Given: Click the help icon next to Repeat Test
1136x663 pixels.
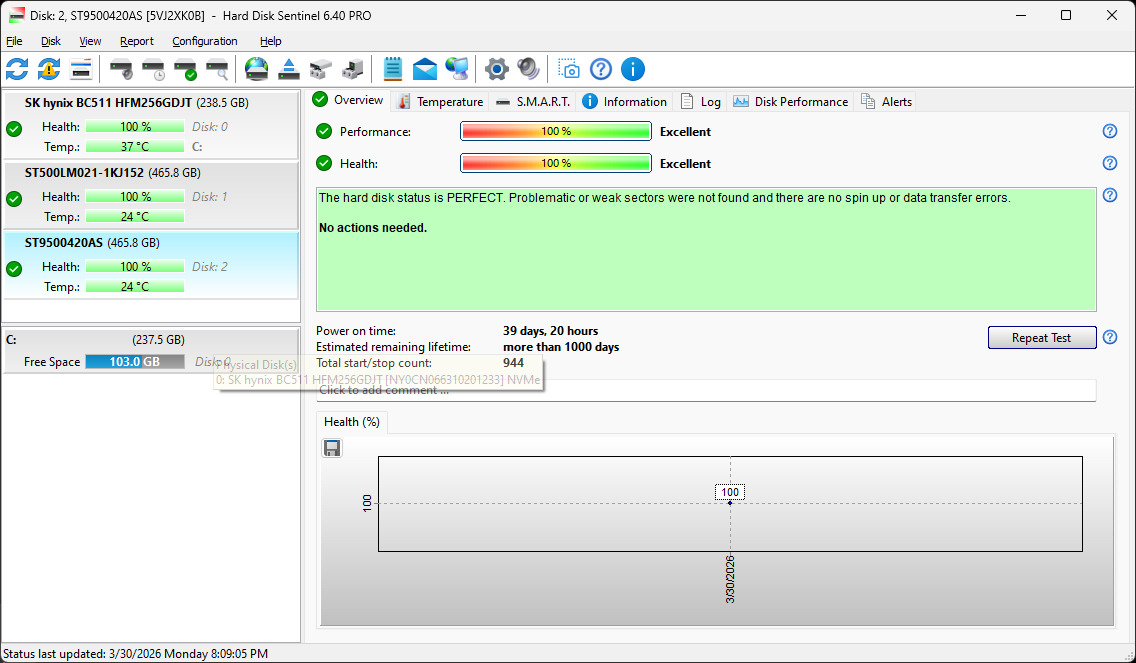Looking at the screenshot, I should (x=1109, y=337).
